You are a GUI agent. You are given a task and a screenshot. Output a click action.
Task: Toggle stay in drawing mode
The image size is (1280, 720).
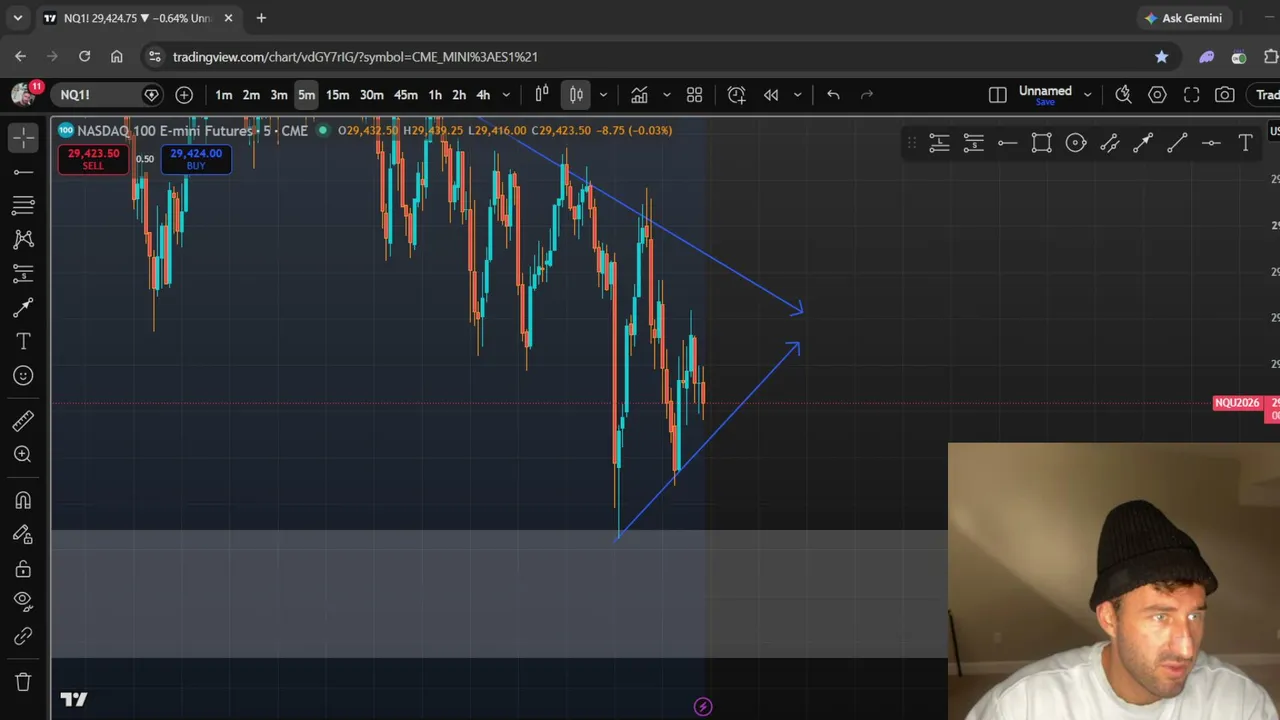coord(23,534)
